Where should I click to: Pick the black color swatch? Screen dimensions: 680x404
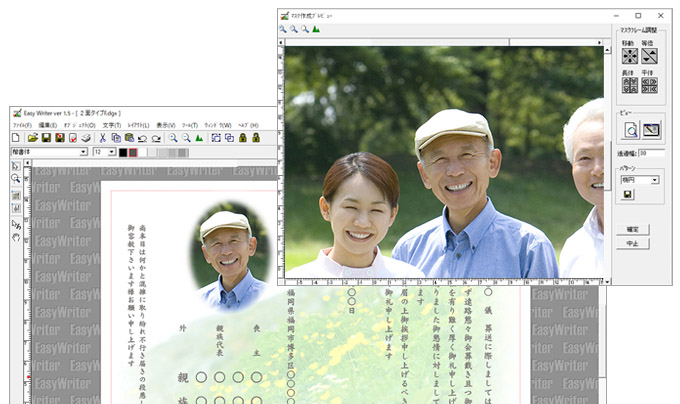click(x=123, y=153)
